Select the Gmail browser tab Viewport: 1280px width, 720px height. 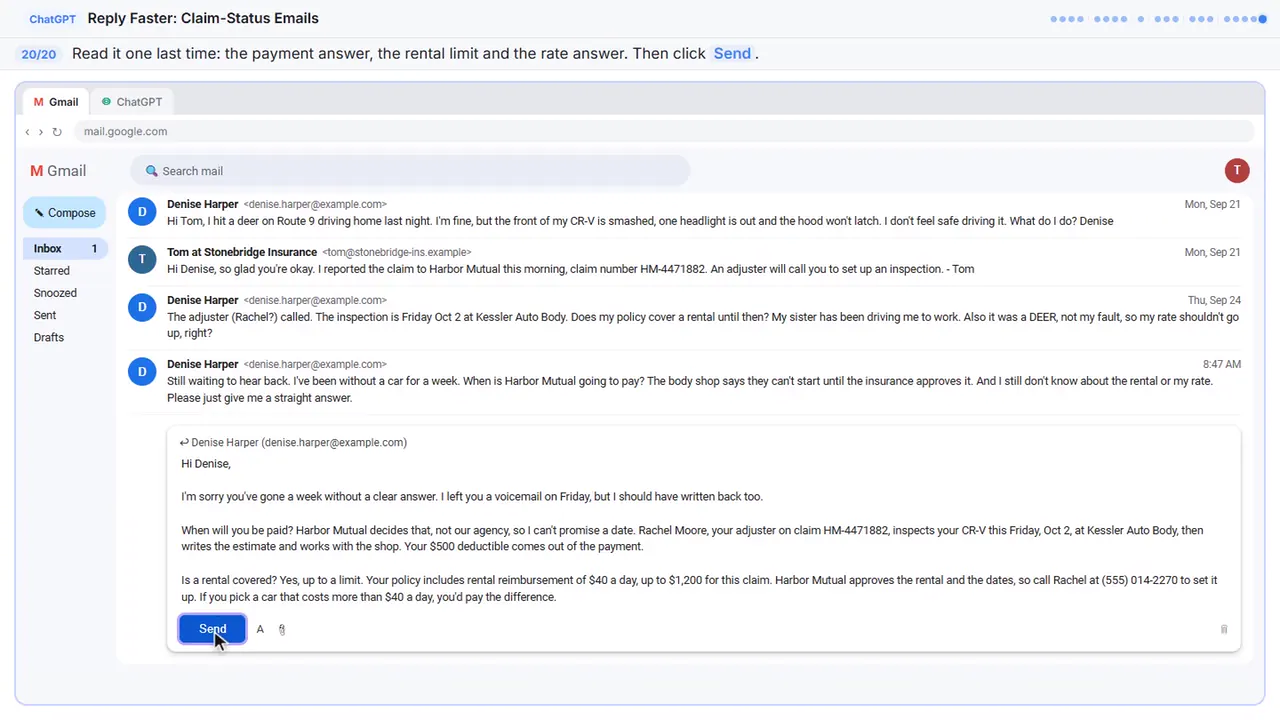coord(56,102)
